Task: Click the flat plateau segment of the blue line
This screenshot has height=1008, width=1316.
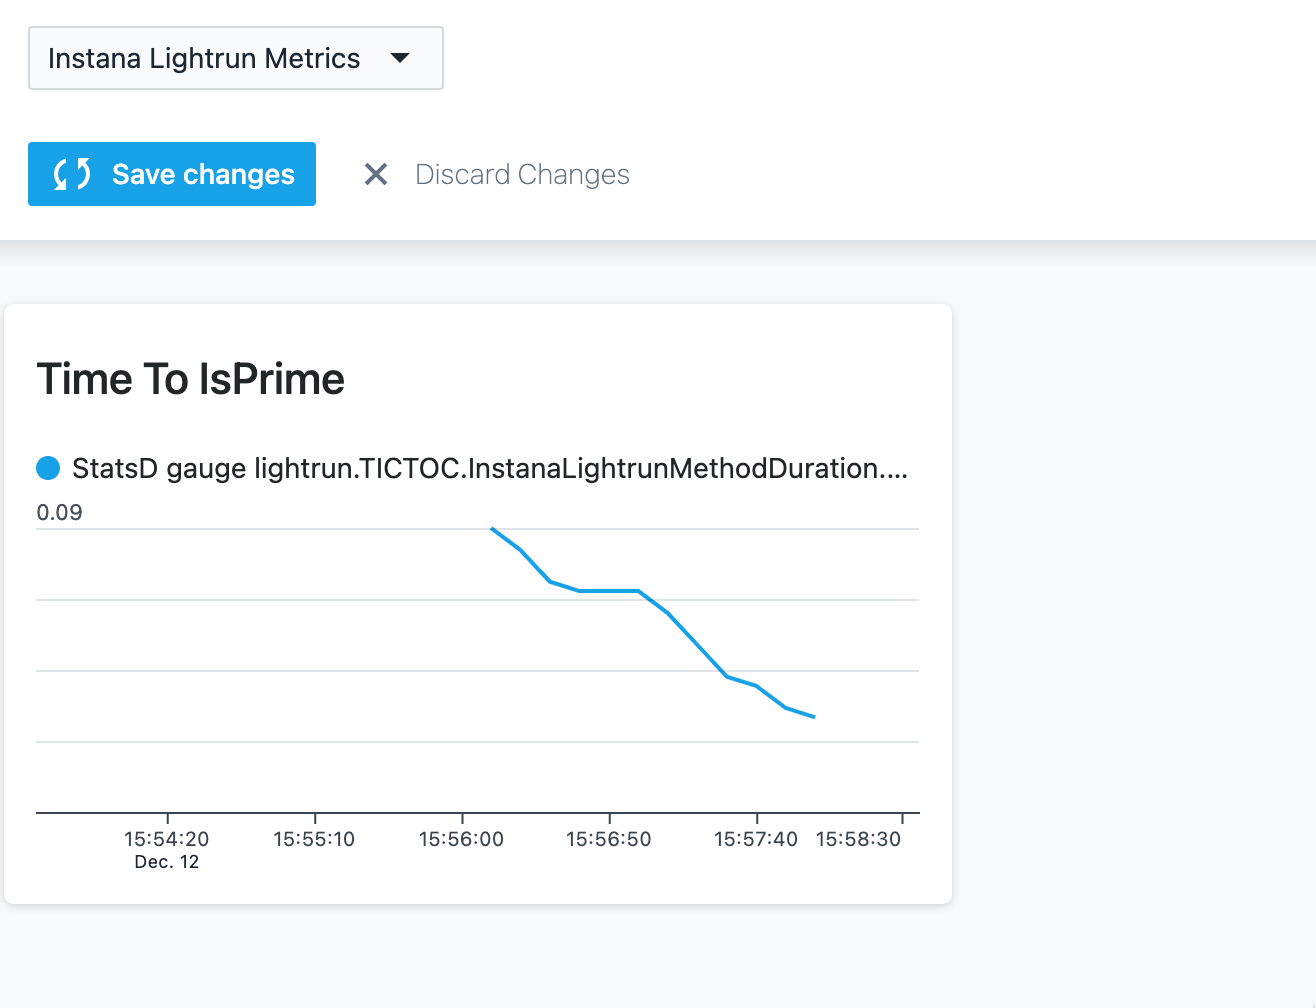Action: [x=609, y=591]
